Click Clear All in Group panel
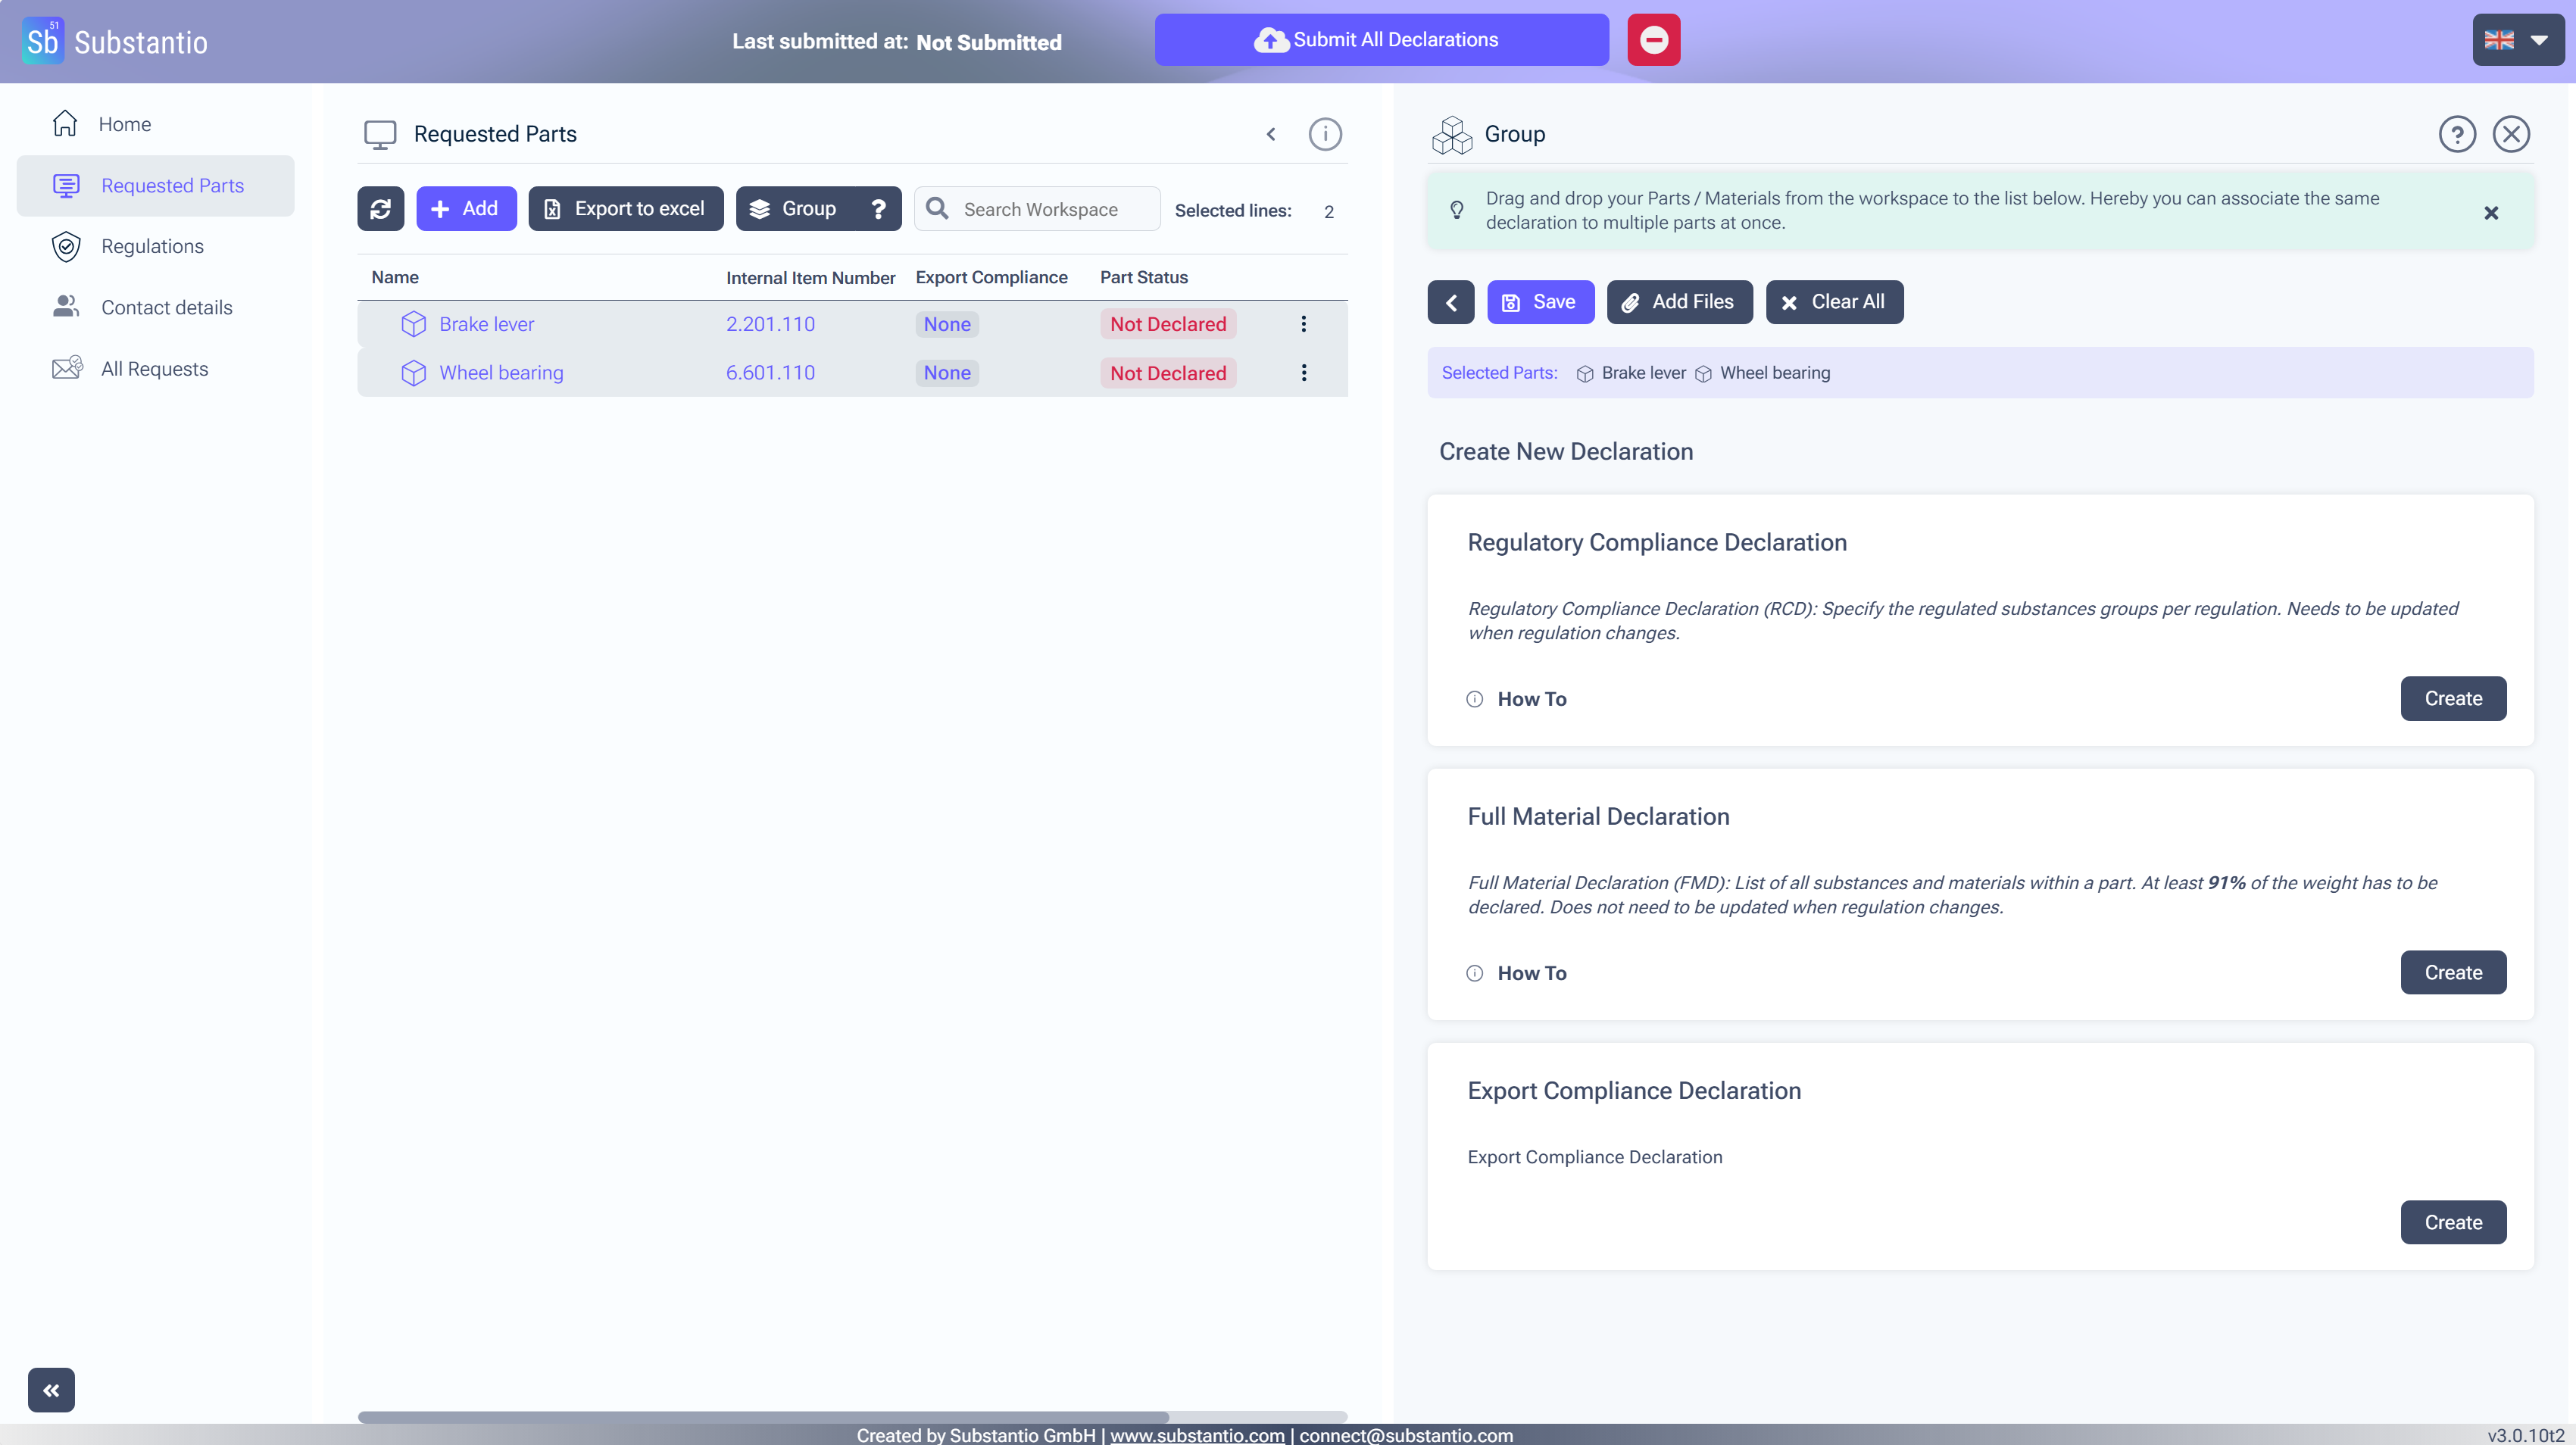 pyautogui.click(x=1833, y=302)
